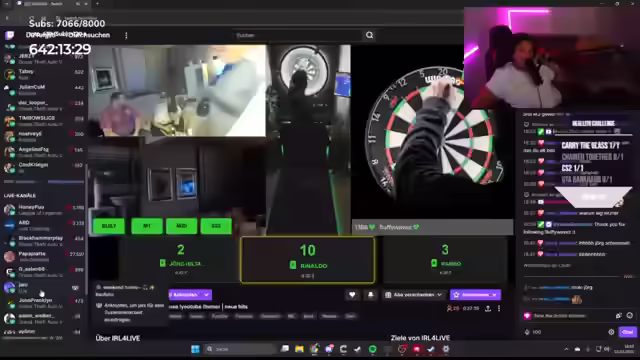Click the red viewer count under subscribe button
This screenshot has width=640, height=360.
(x=453, y=309)
